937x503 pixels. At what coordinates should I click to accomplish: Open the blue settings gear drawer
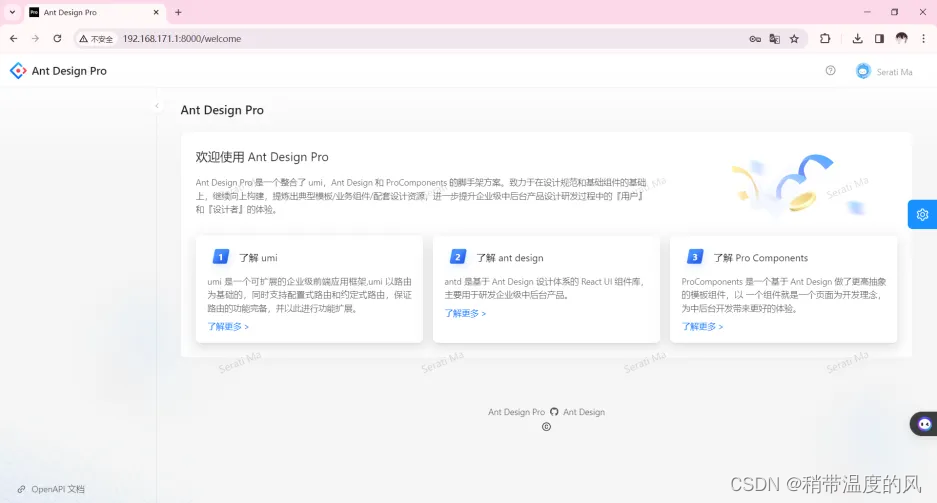click(x=922, y=214)
